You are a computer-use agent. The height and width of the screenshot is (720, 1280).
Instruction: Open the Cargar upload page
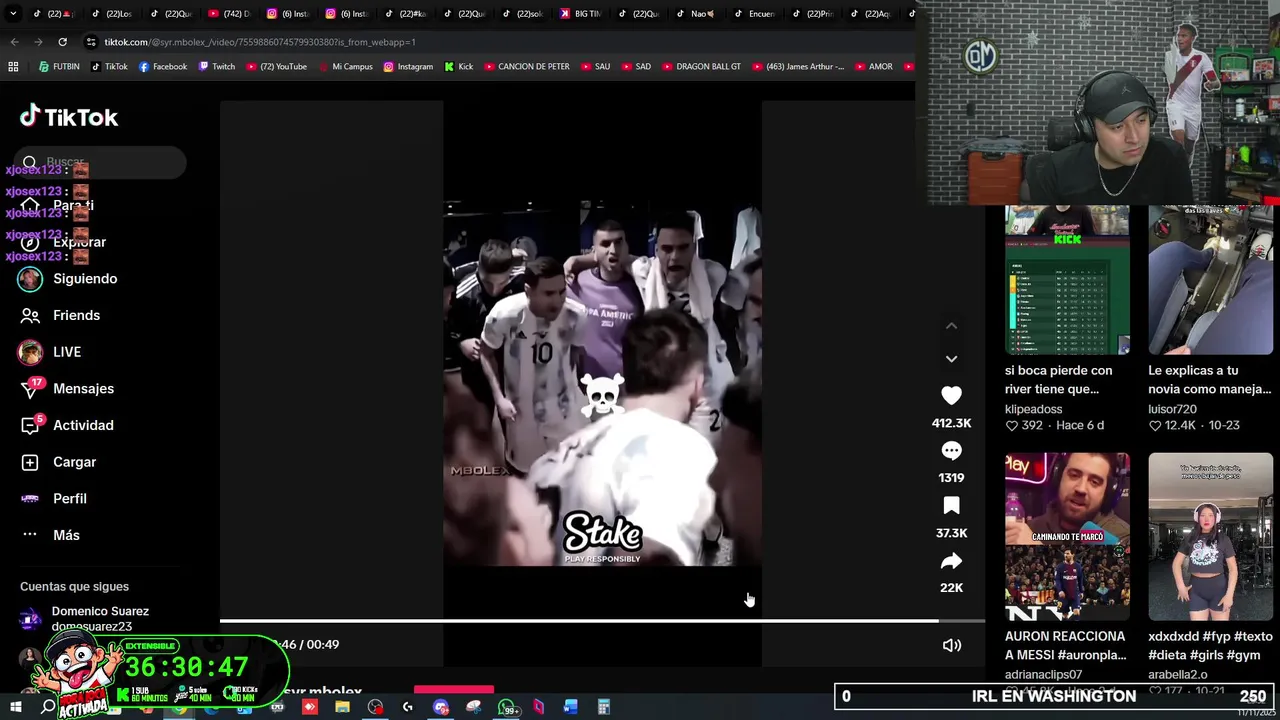tap(58, 462)
